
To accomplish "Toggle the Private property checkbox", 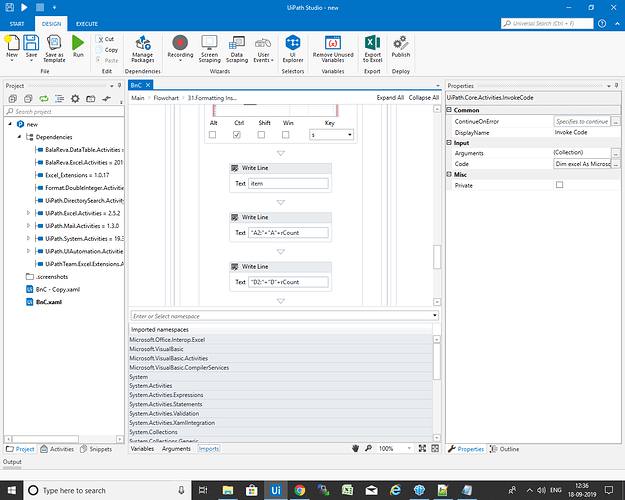I will tap(560, 185).
